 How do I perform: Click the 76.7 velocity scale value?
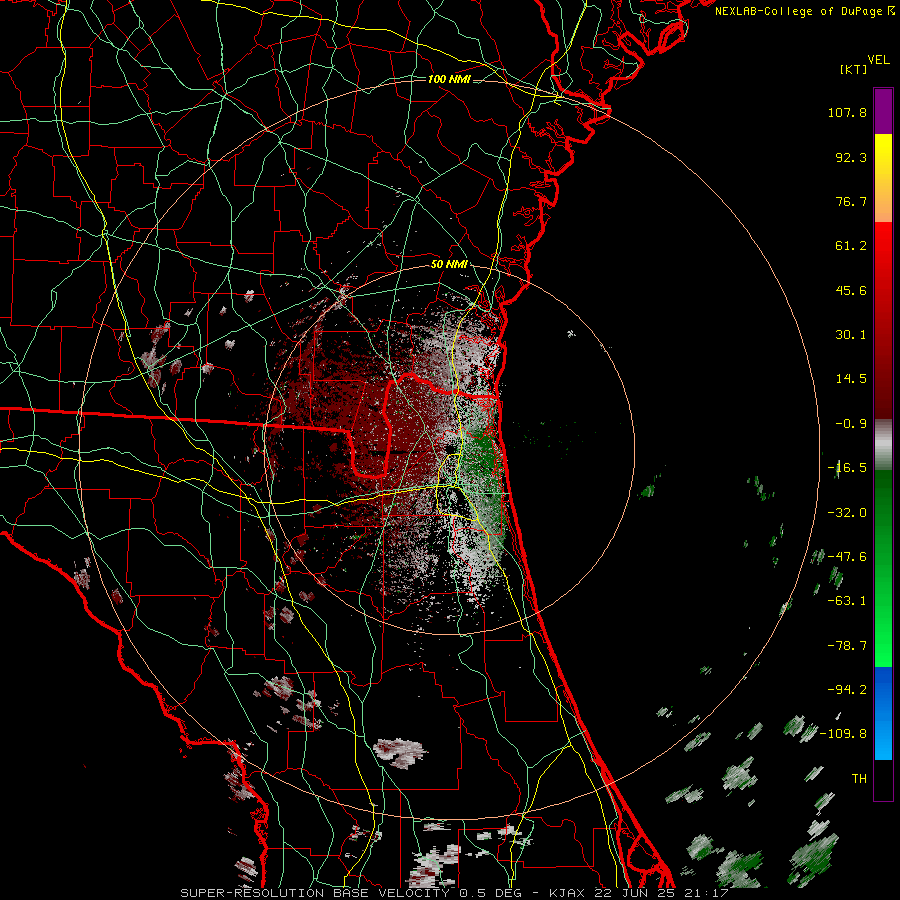click(x=851, y=201)
